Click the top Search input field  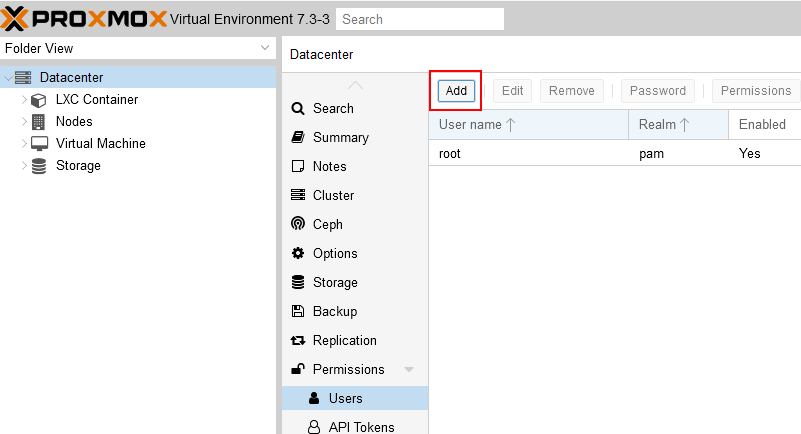point(420,19)
